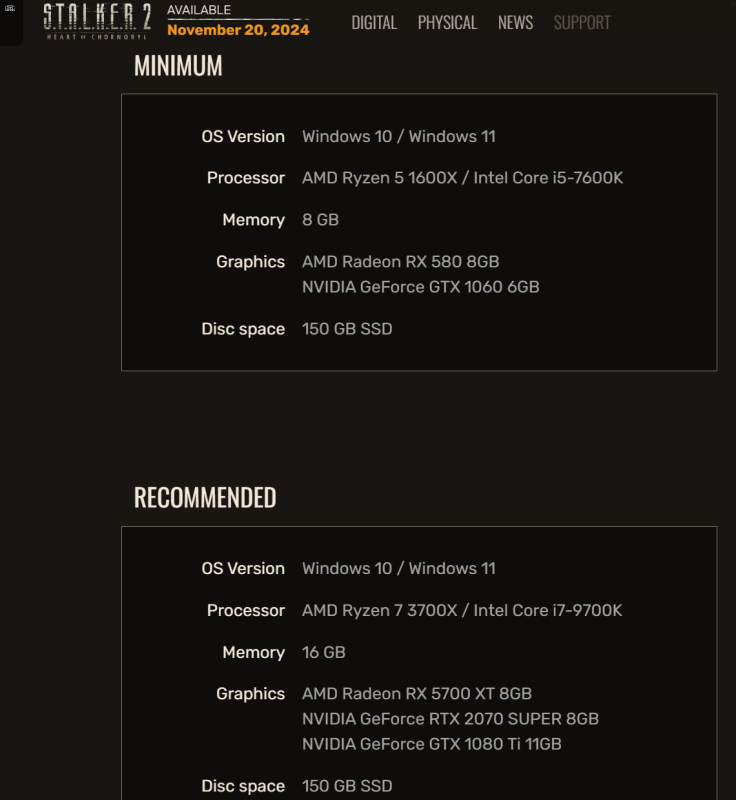
Task: Click the NVIDIA GeForce GTX 1060 6GB line
Action: coord(421,287)
